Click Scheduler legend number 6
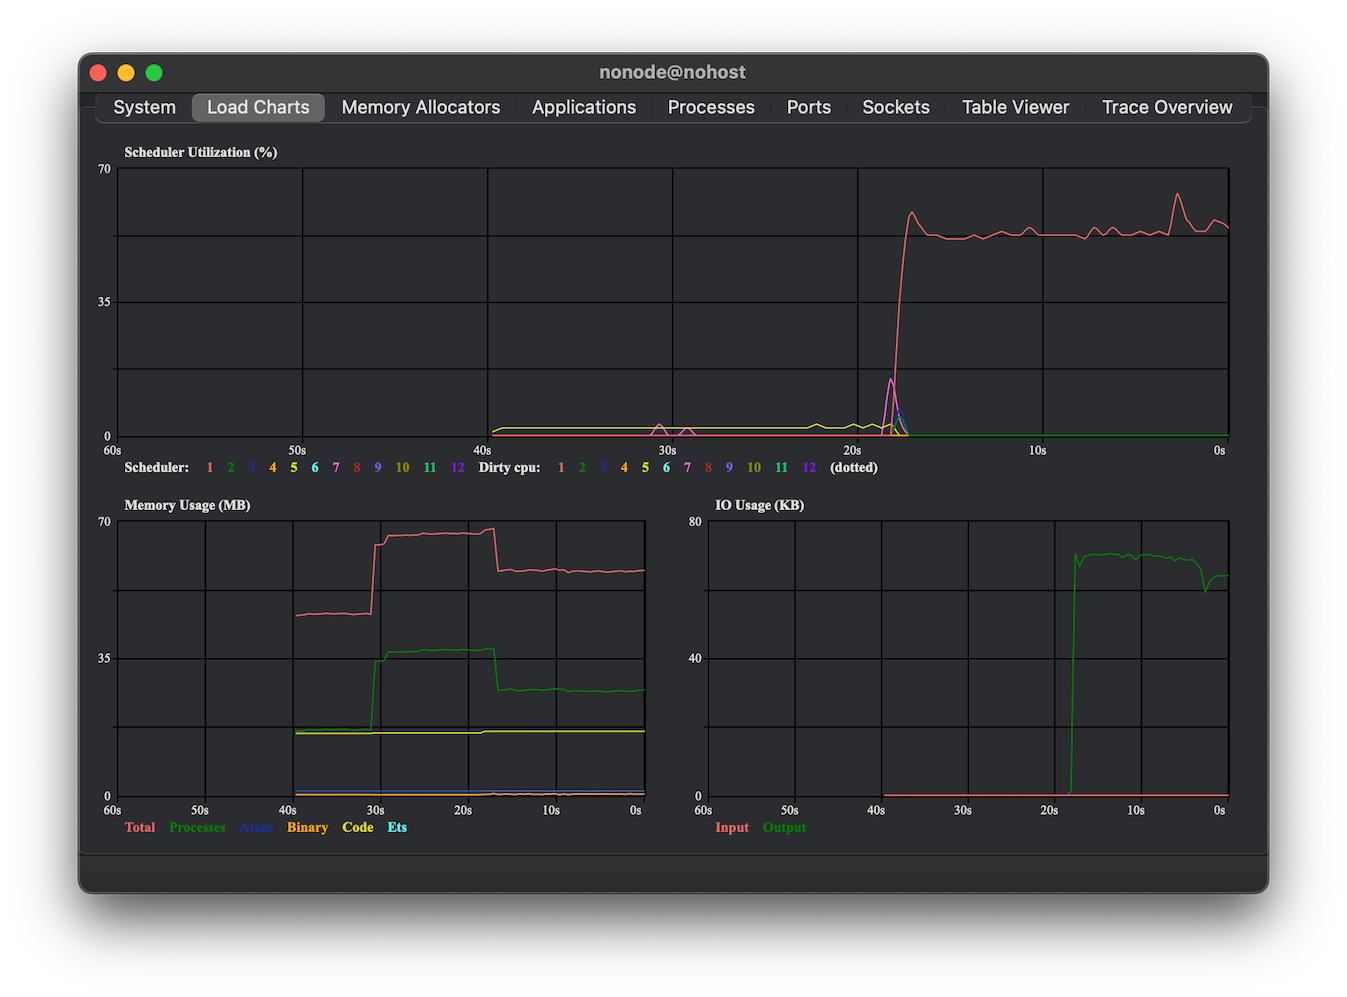The width and height of the screenshot is (1347, 997). coord(315,467)
